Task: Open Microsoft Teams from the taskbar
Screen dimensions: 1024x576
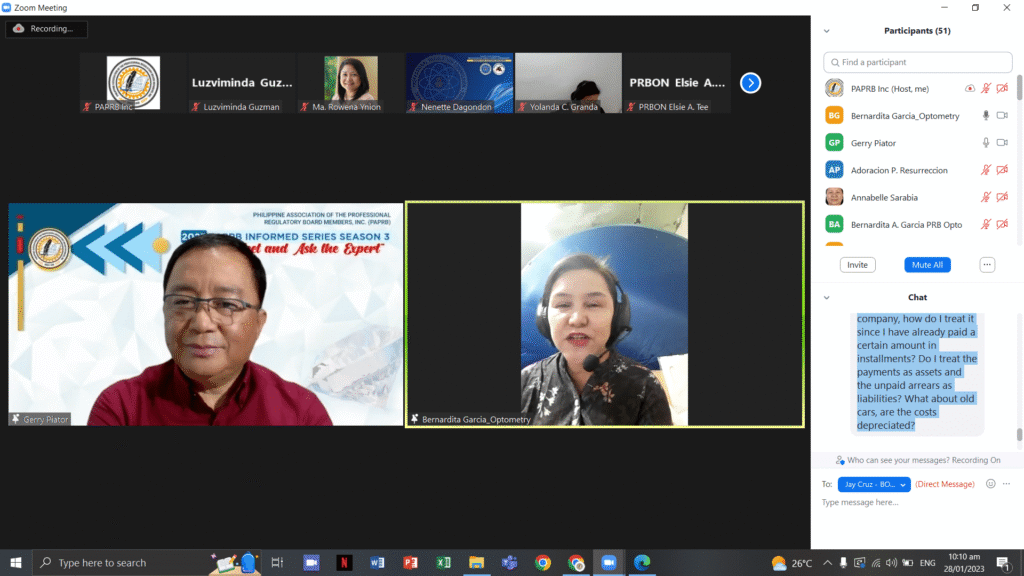Action: point(509,562)
